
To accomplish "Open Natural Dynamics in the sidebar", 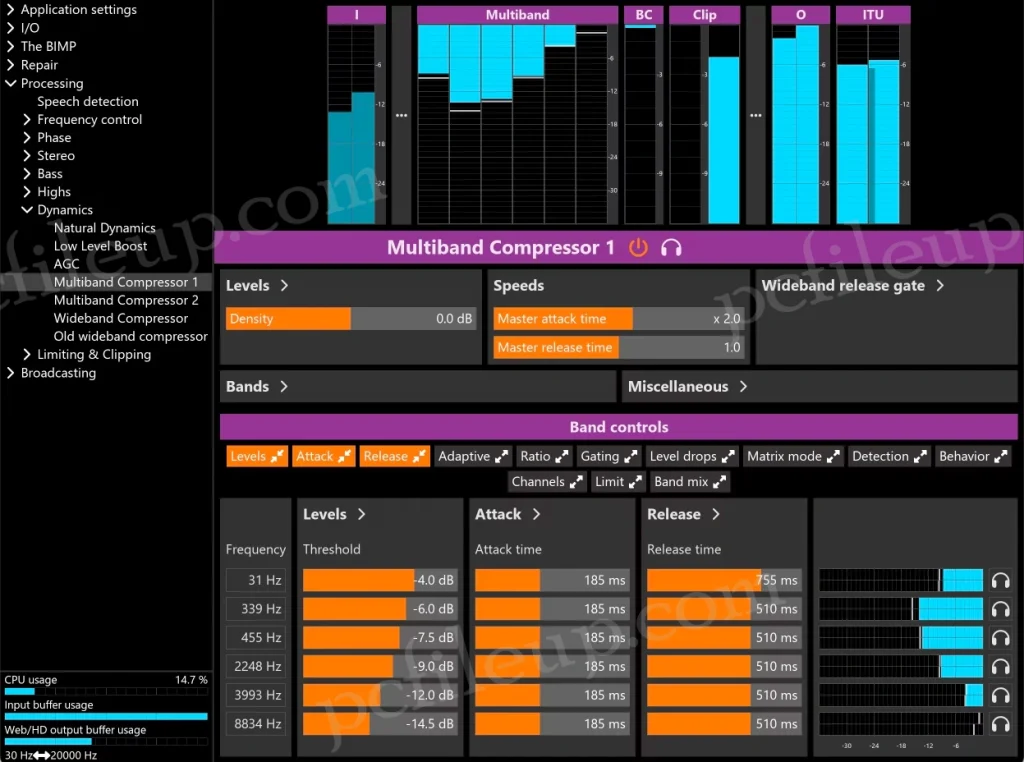I will [104, 228].
